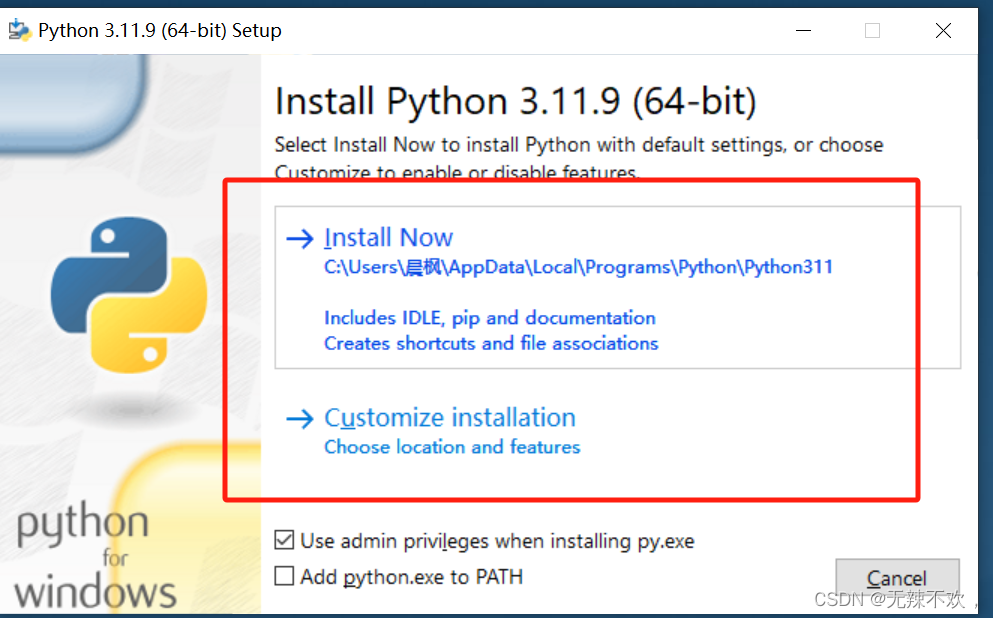
Task: Minimize the Python Setup window
Action: click(804, 30)
